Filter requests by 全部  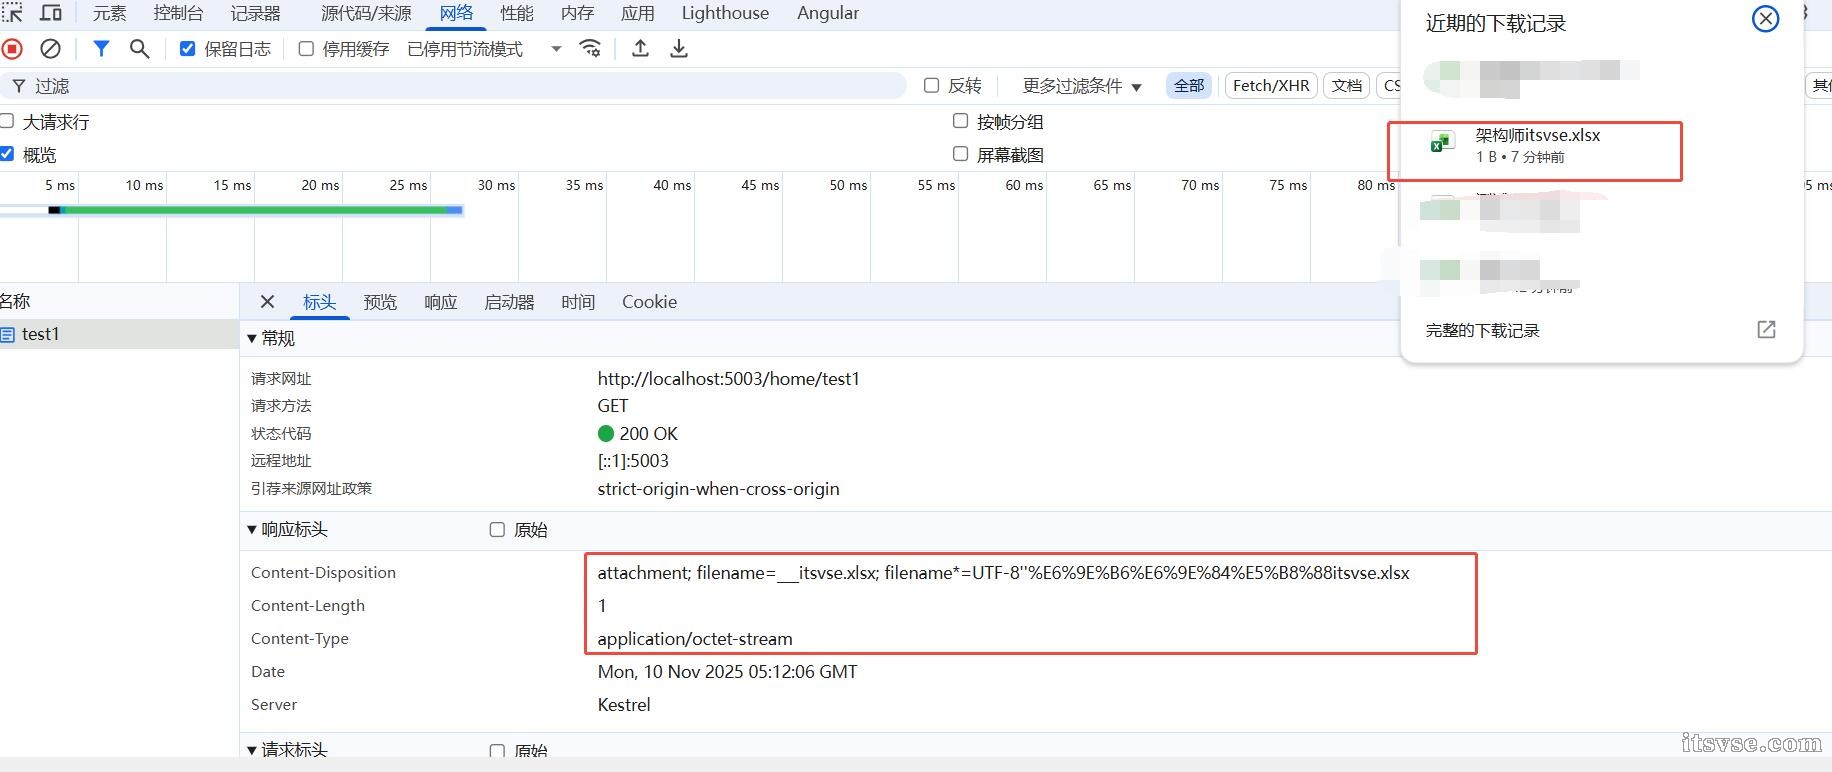coord(1189,86)
